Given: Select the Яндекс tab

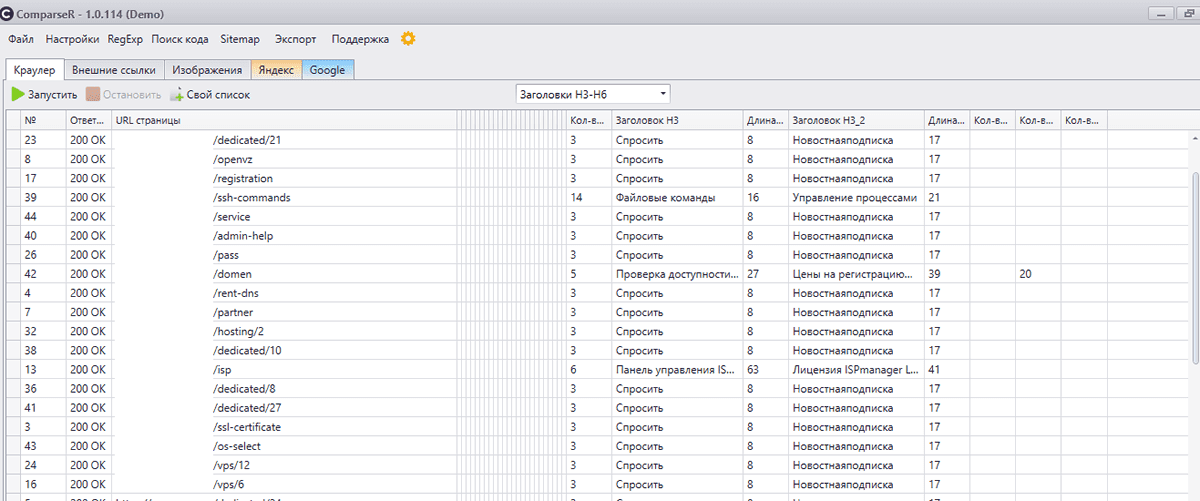Looking at the screenshot, I should coord(276,70).
